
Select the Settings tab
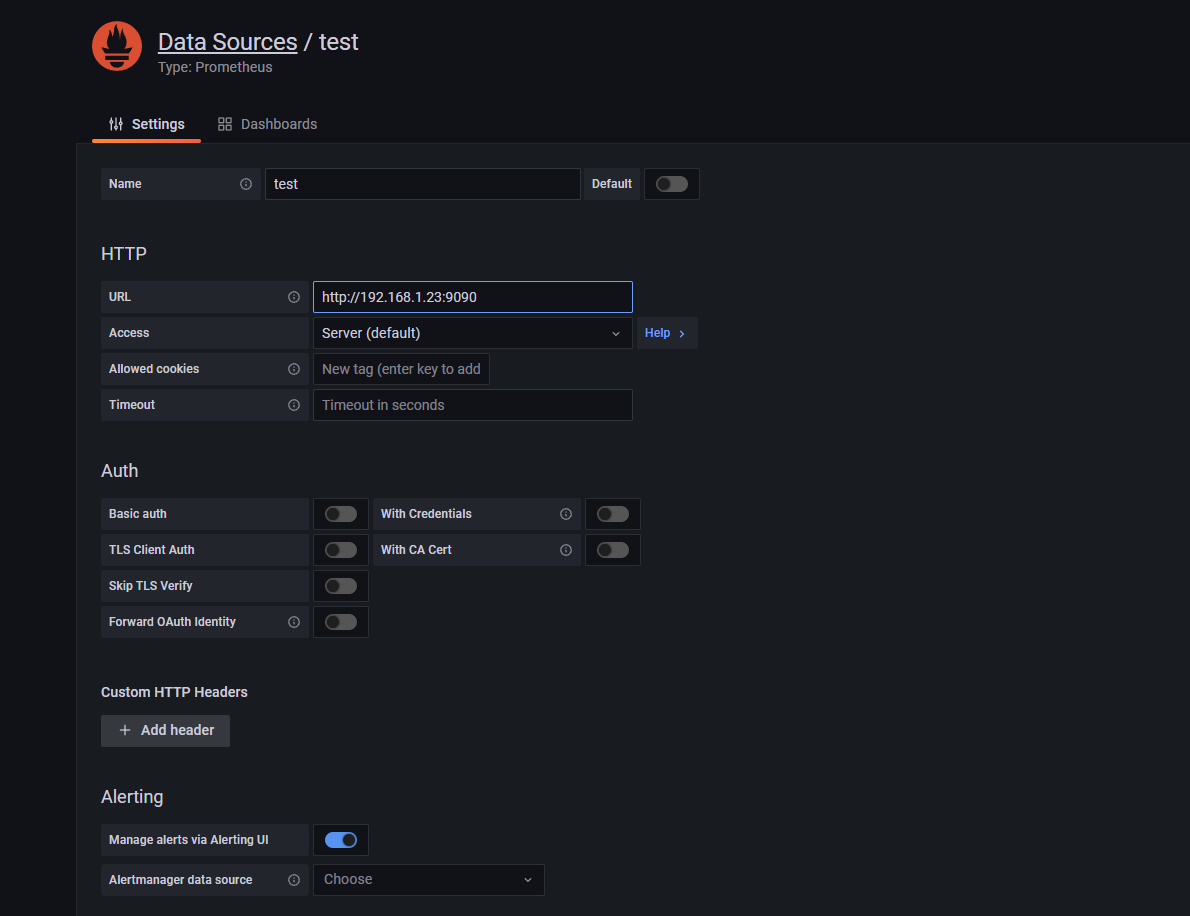pyautogui.click(x=147, y=124)
